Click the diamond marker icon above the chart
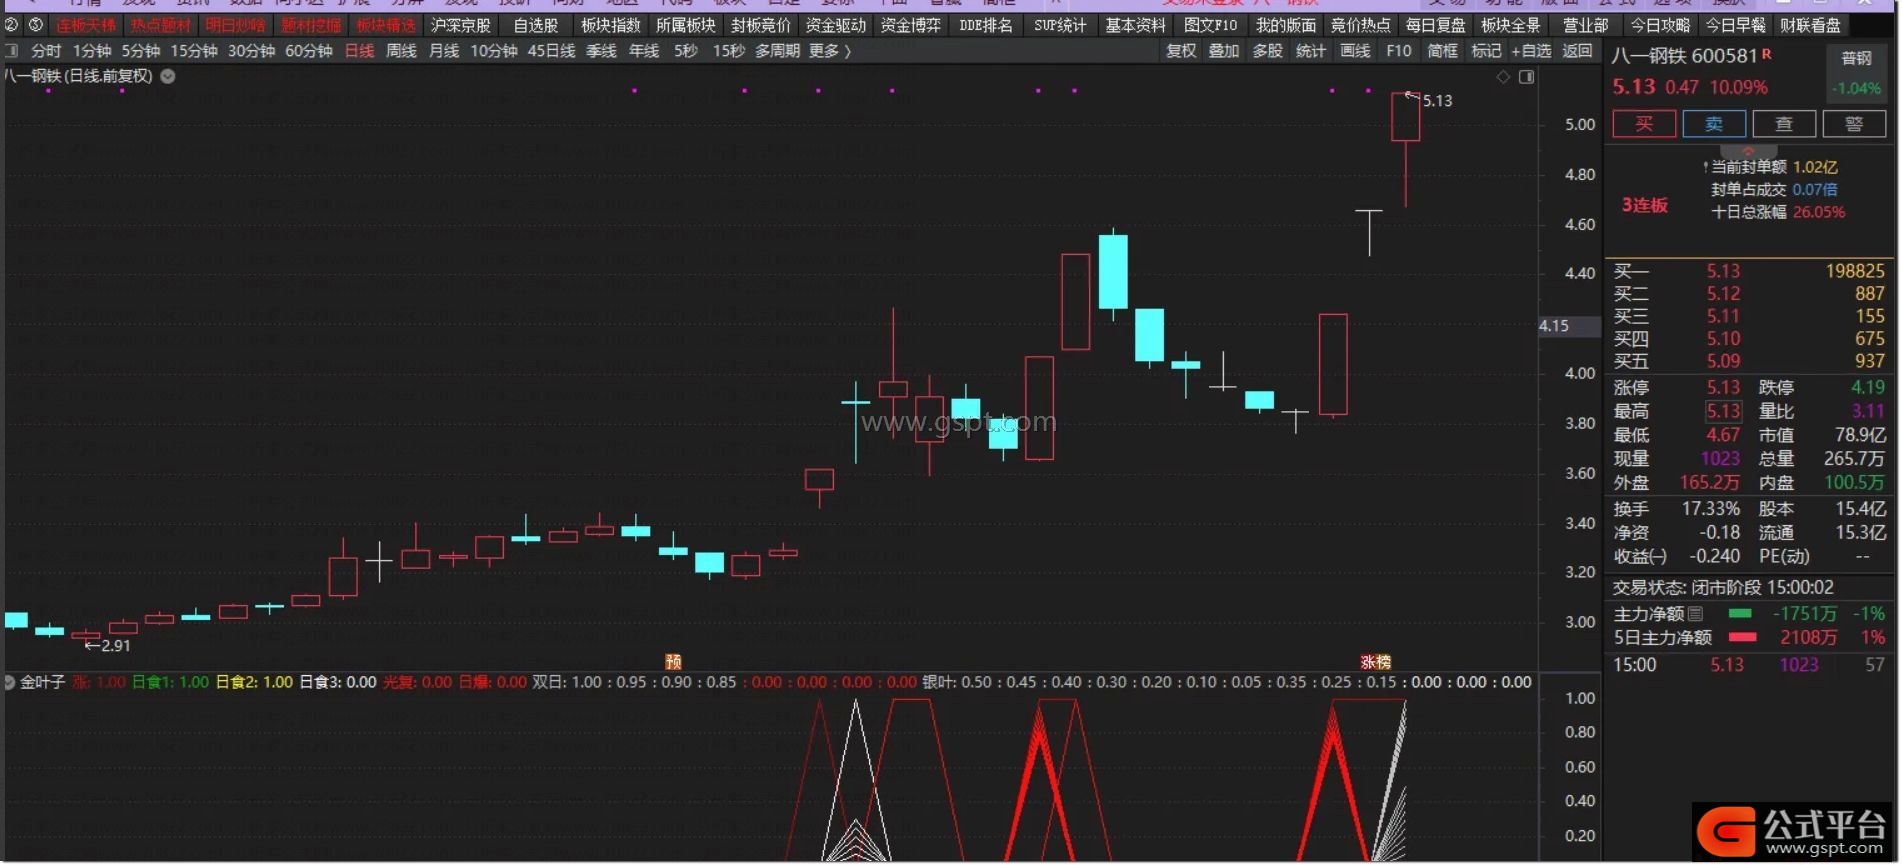This screenshot has width=1902, height=865. pos(1503,77)
